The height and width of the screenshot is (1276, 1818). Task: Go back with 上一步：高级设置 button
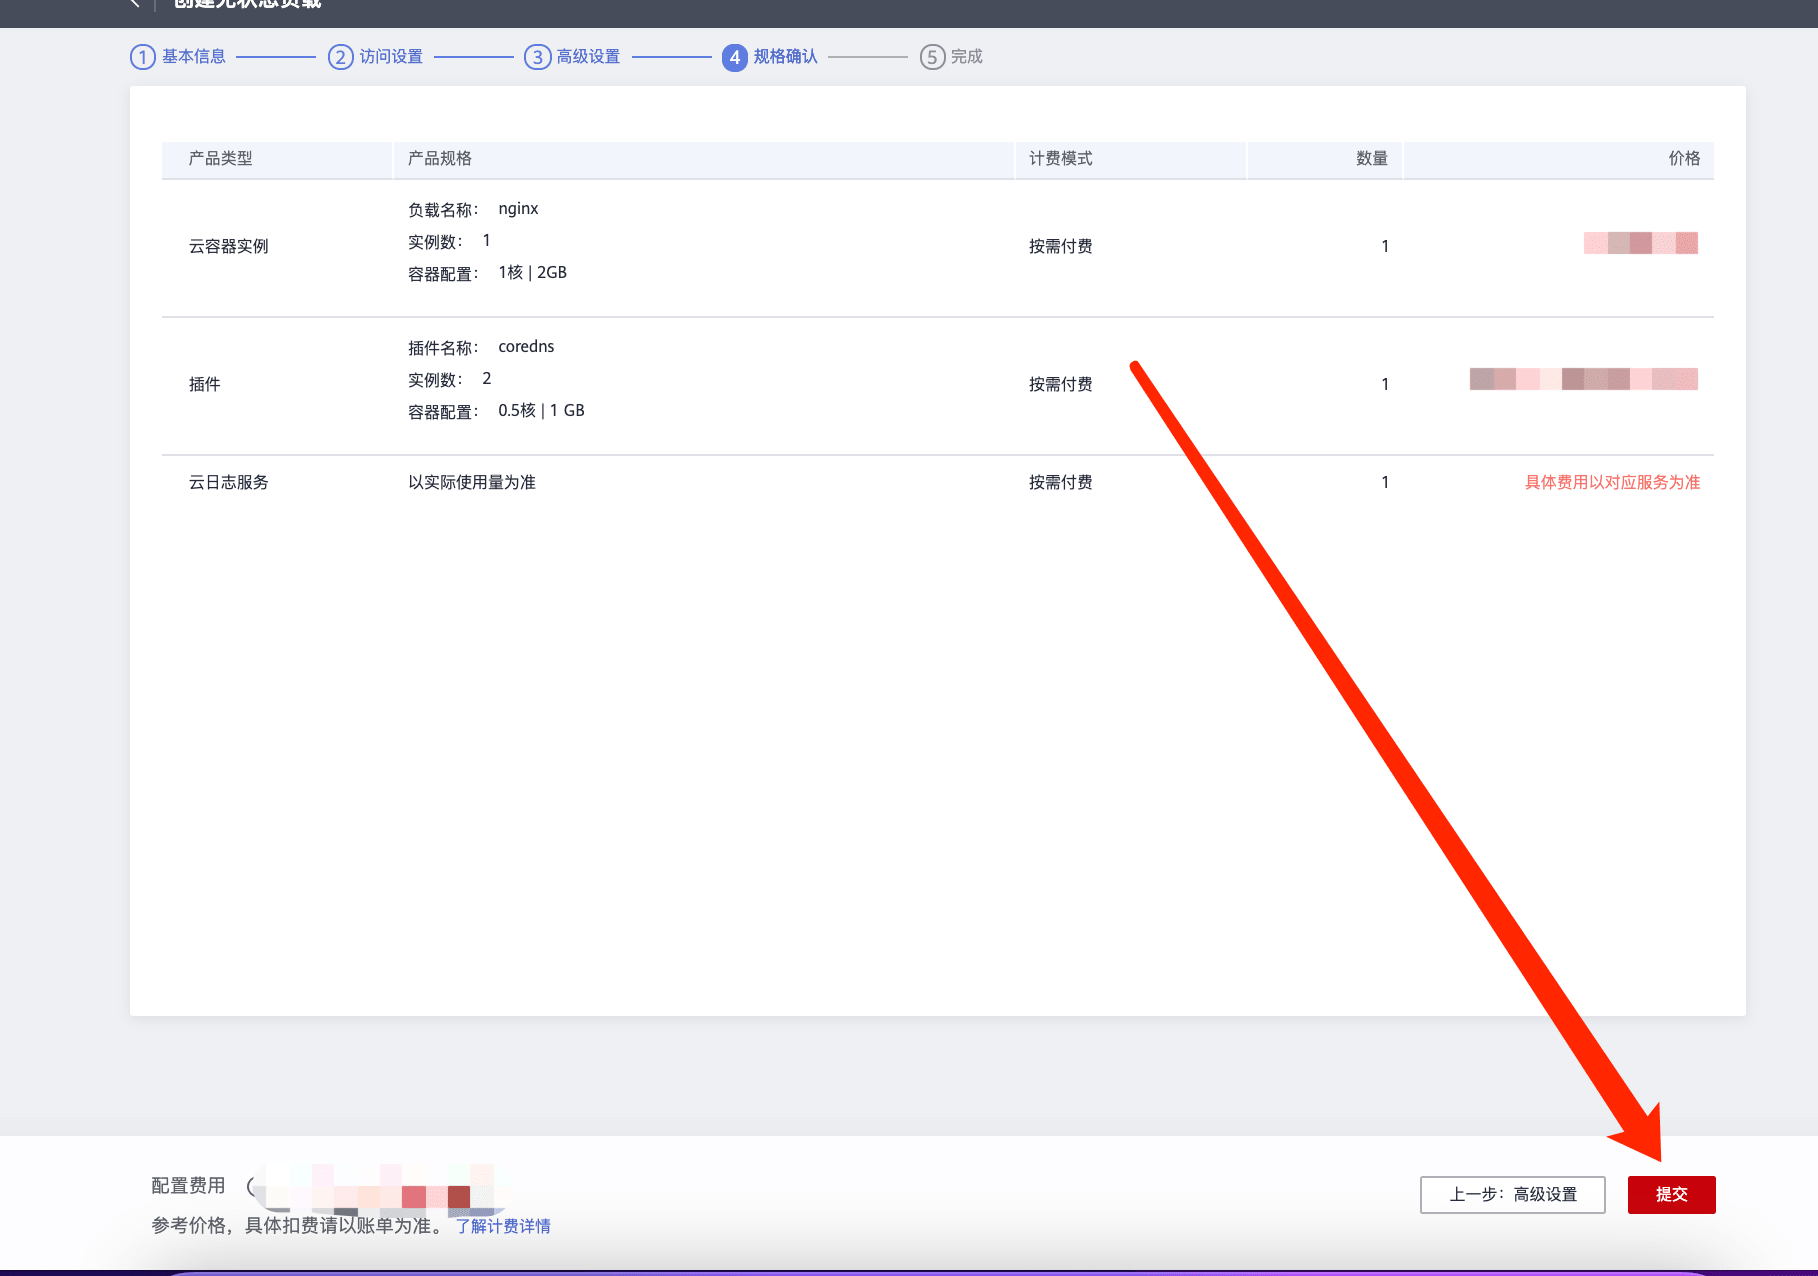pyautogui.click(x=1512, y=1195)
